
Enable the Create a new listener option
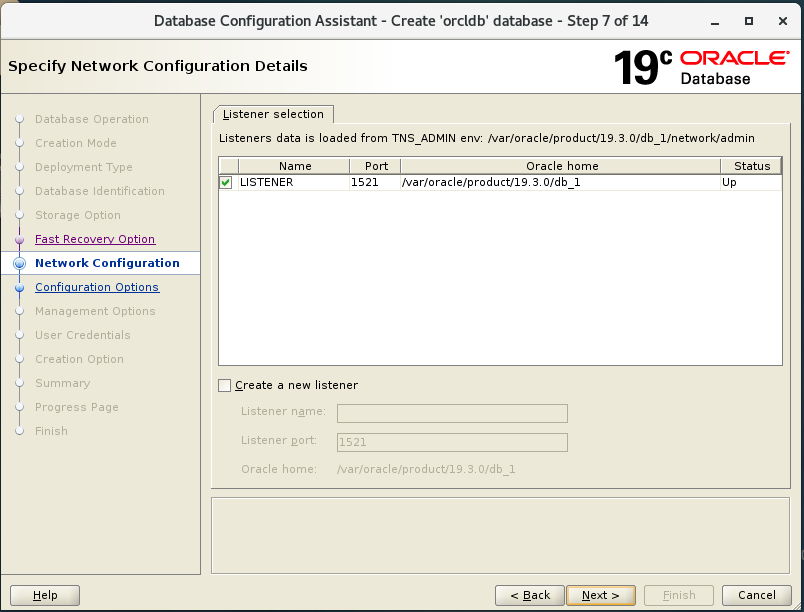pos(224,385)
